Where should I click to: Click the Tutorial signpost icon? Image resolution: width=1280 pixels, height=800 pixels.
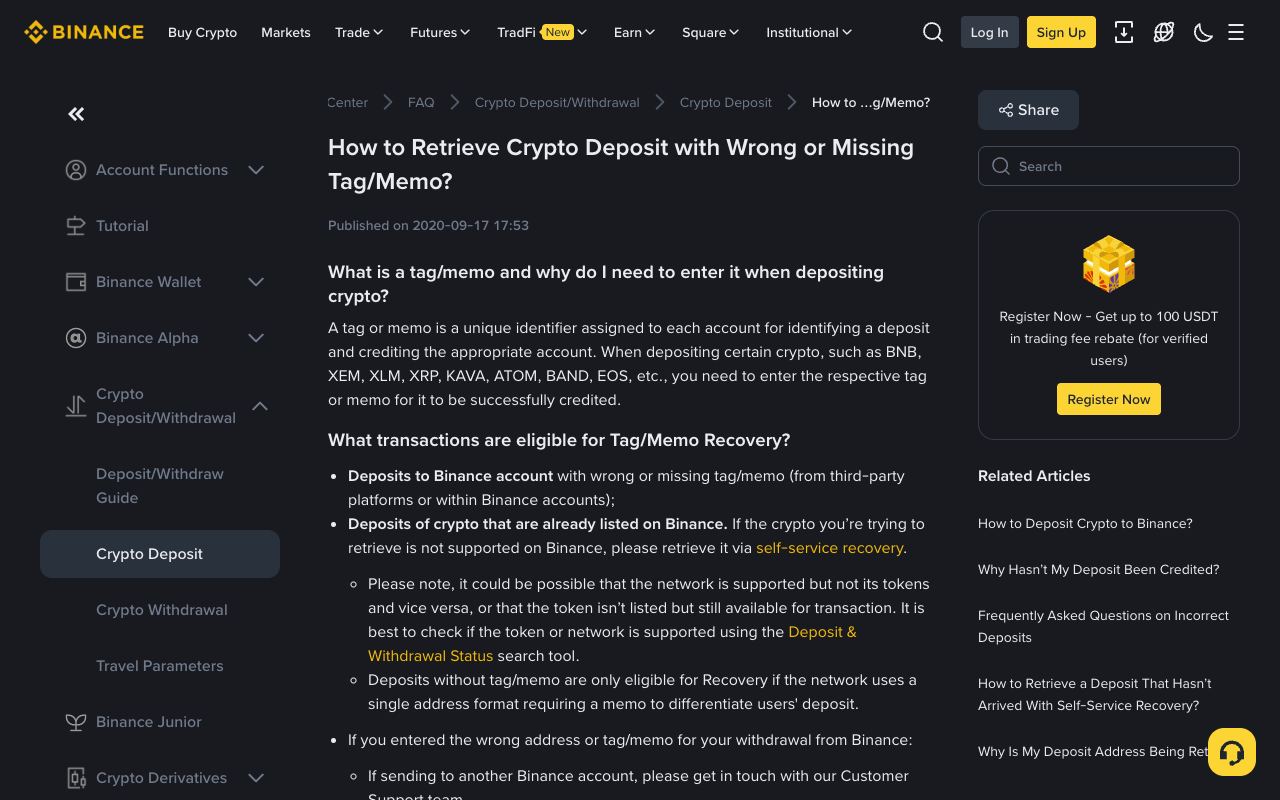pyautogui.click(x=76, y=226)
